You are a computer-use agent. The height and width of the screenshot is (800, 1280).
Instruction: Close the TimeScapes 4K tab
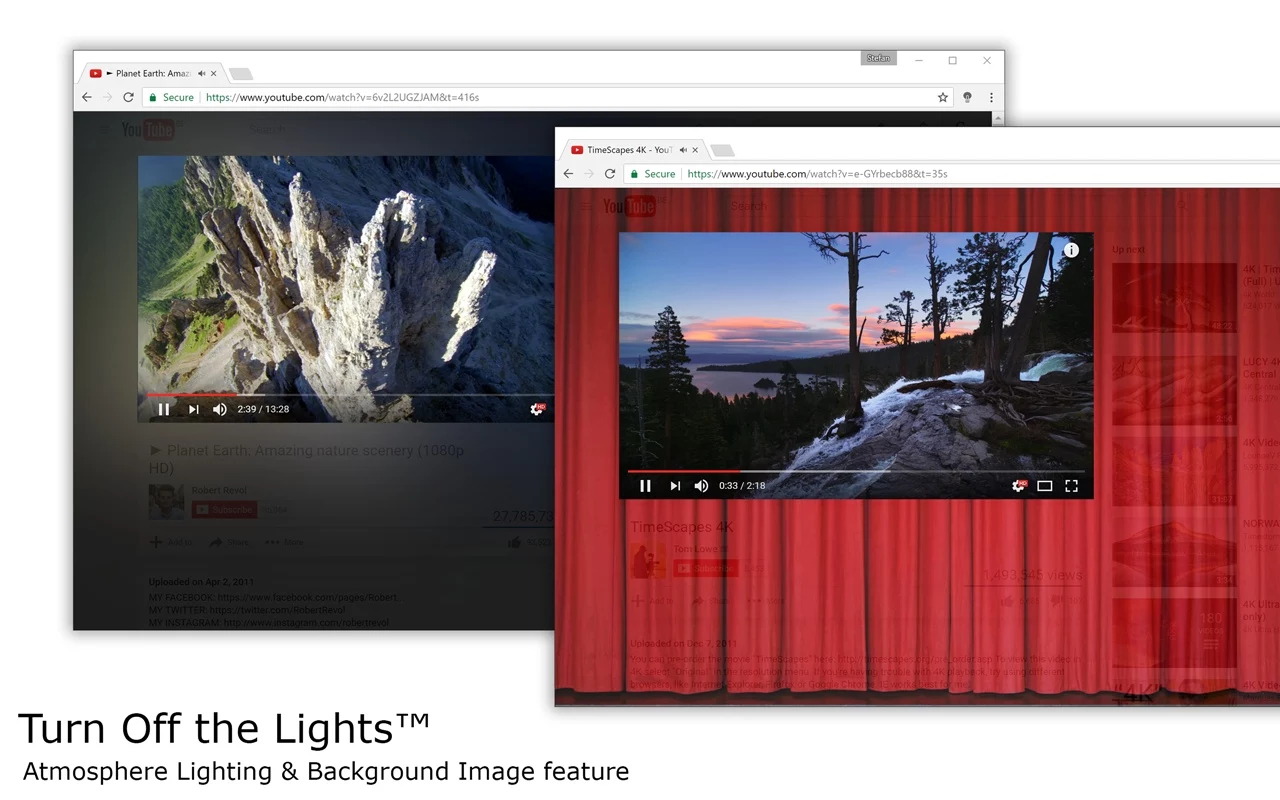[x=696, y=150]
